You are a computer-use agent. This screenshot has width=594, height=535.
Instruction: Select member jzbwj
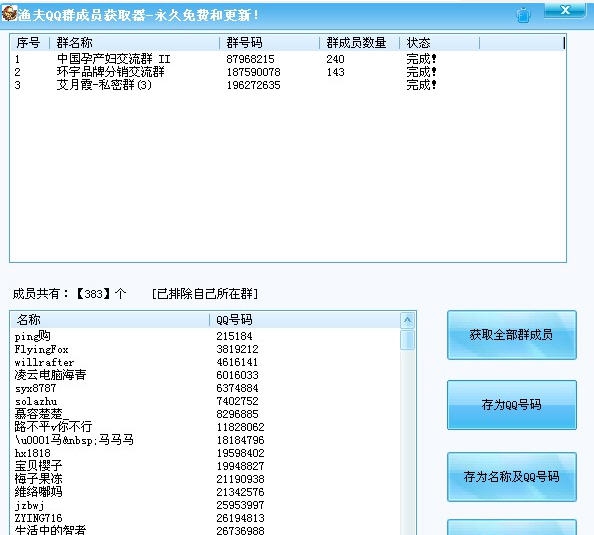[x=29, y=505]
